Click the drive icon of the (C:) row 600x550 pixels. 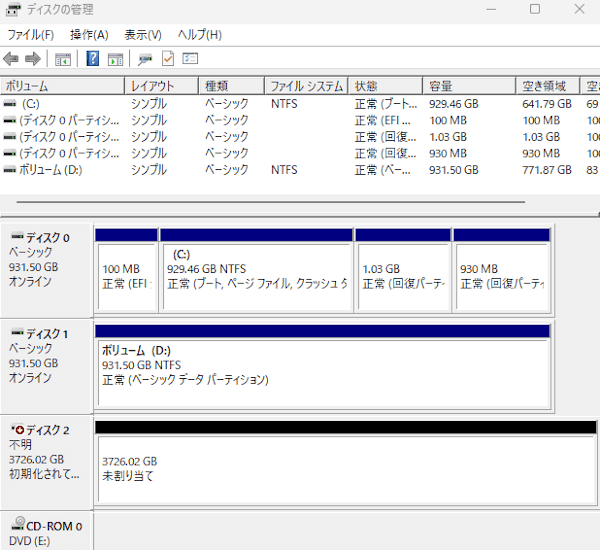[x=10, y=104]
